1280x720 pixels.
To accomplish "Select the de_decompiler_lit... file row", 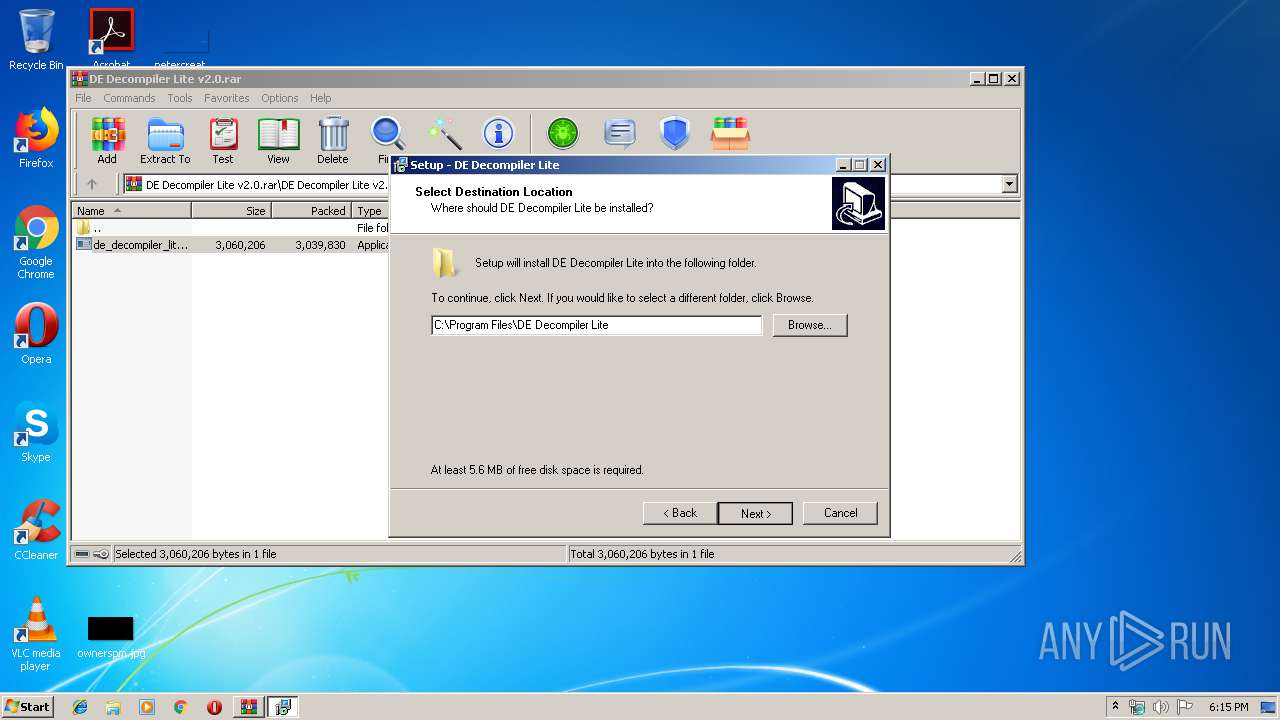I will 231,244.
